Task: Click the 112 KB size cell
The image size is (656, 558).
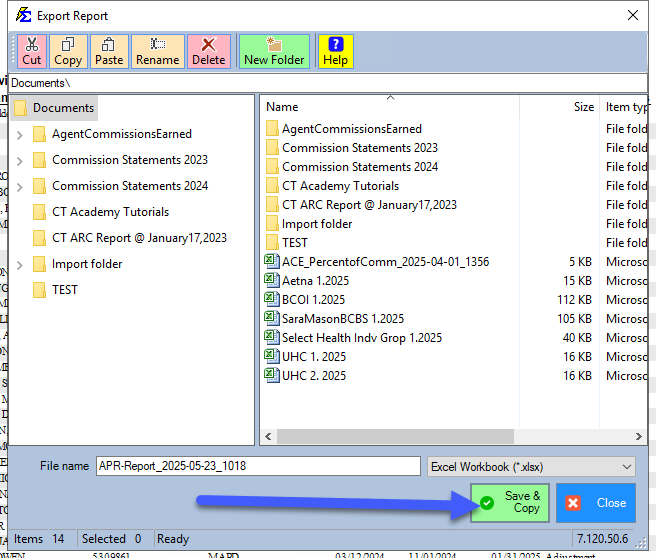Action: tap(574, 300)
